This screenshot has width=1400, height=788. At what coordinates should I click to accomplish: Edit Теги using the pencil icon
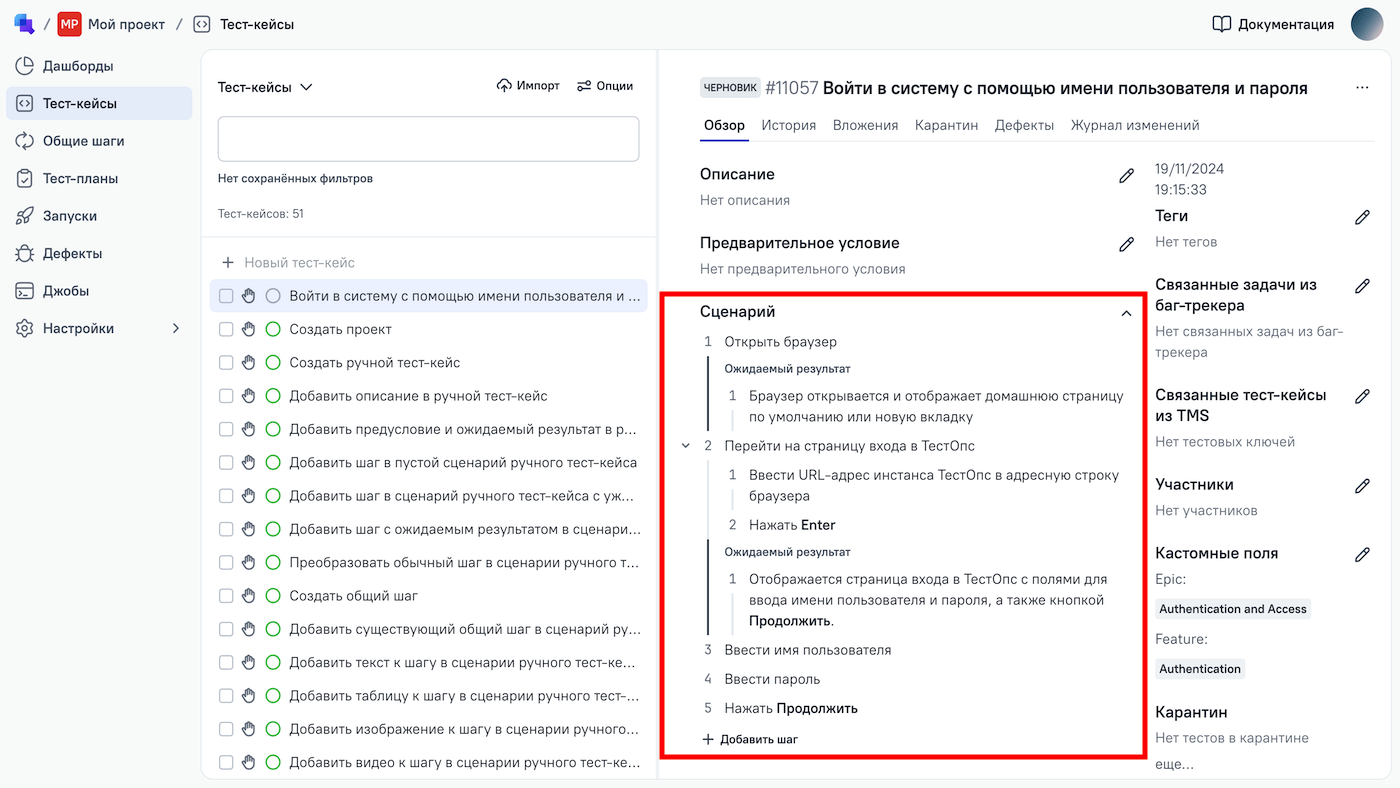coord(1362,217)
